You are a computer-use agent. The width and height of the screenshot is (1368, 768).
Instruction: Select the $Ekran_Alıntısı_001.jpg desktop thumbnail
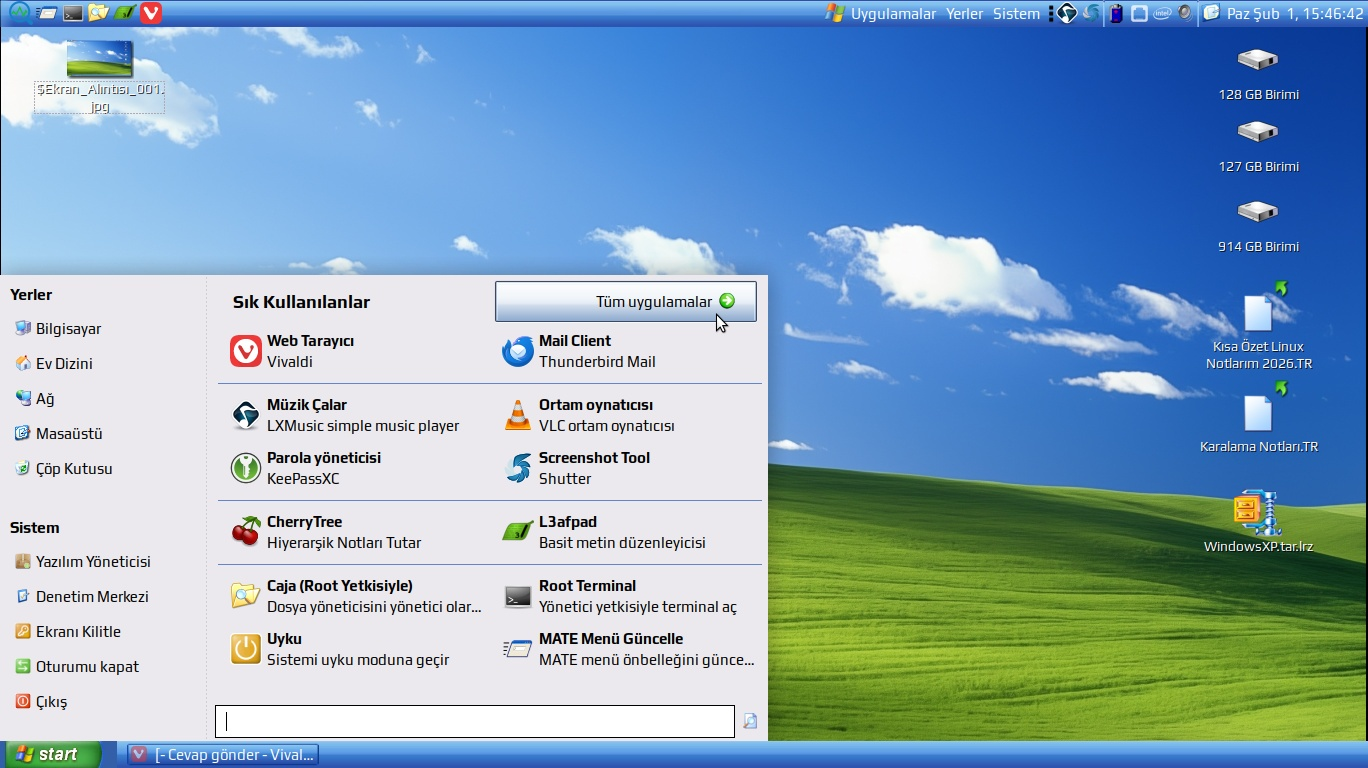click(99, 76)
